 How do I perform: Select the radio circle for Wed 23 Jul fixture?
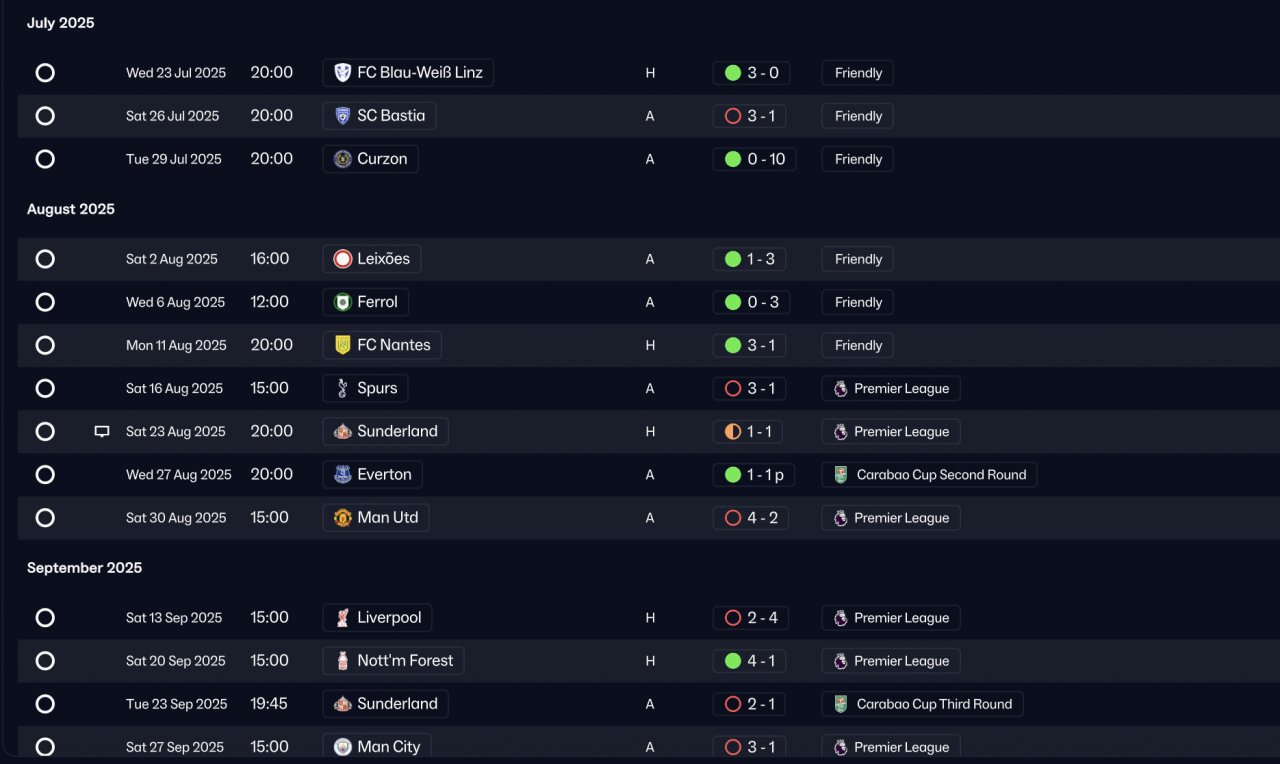[45, 73]
